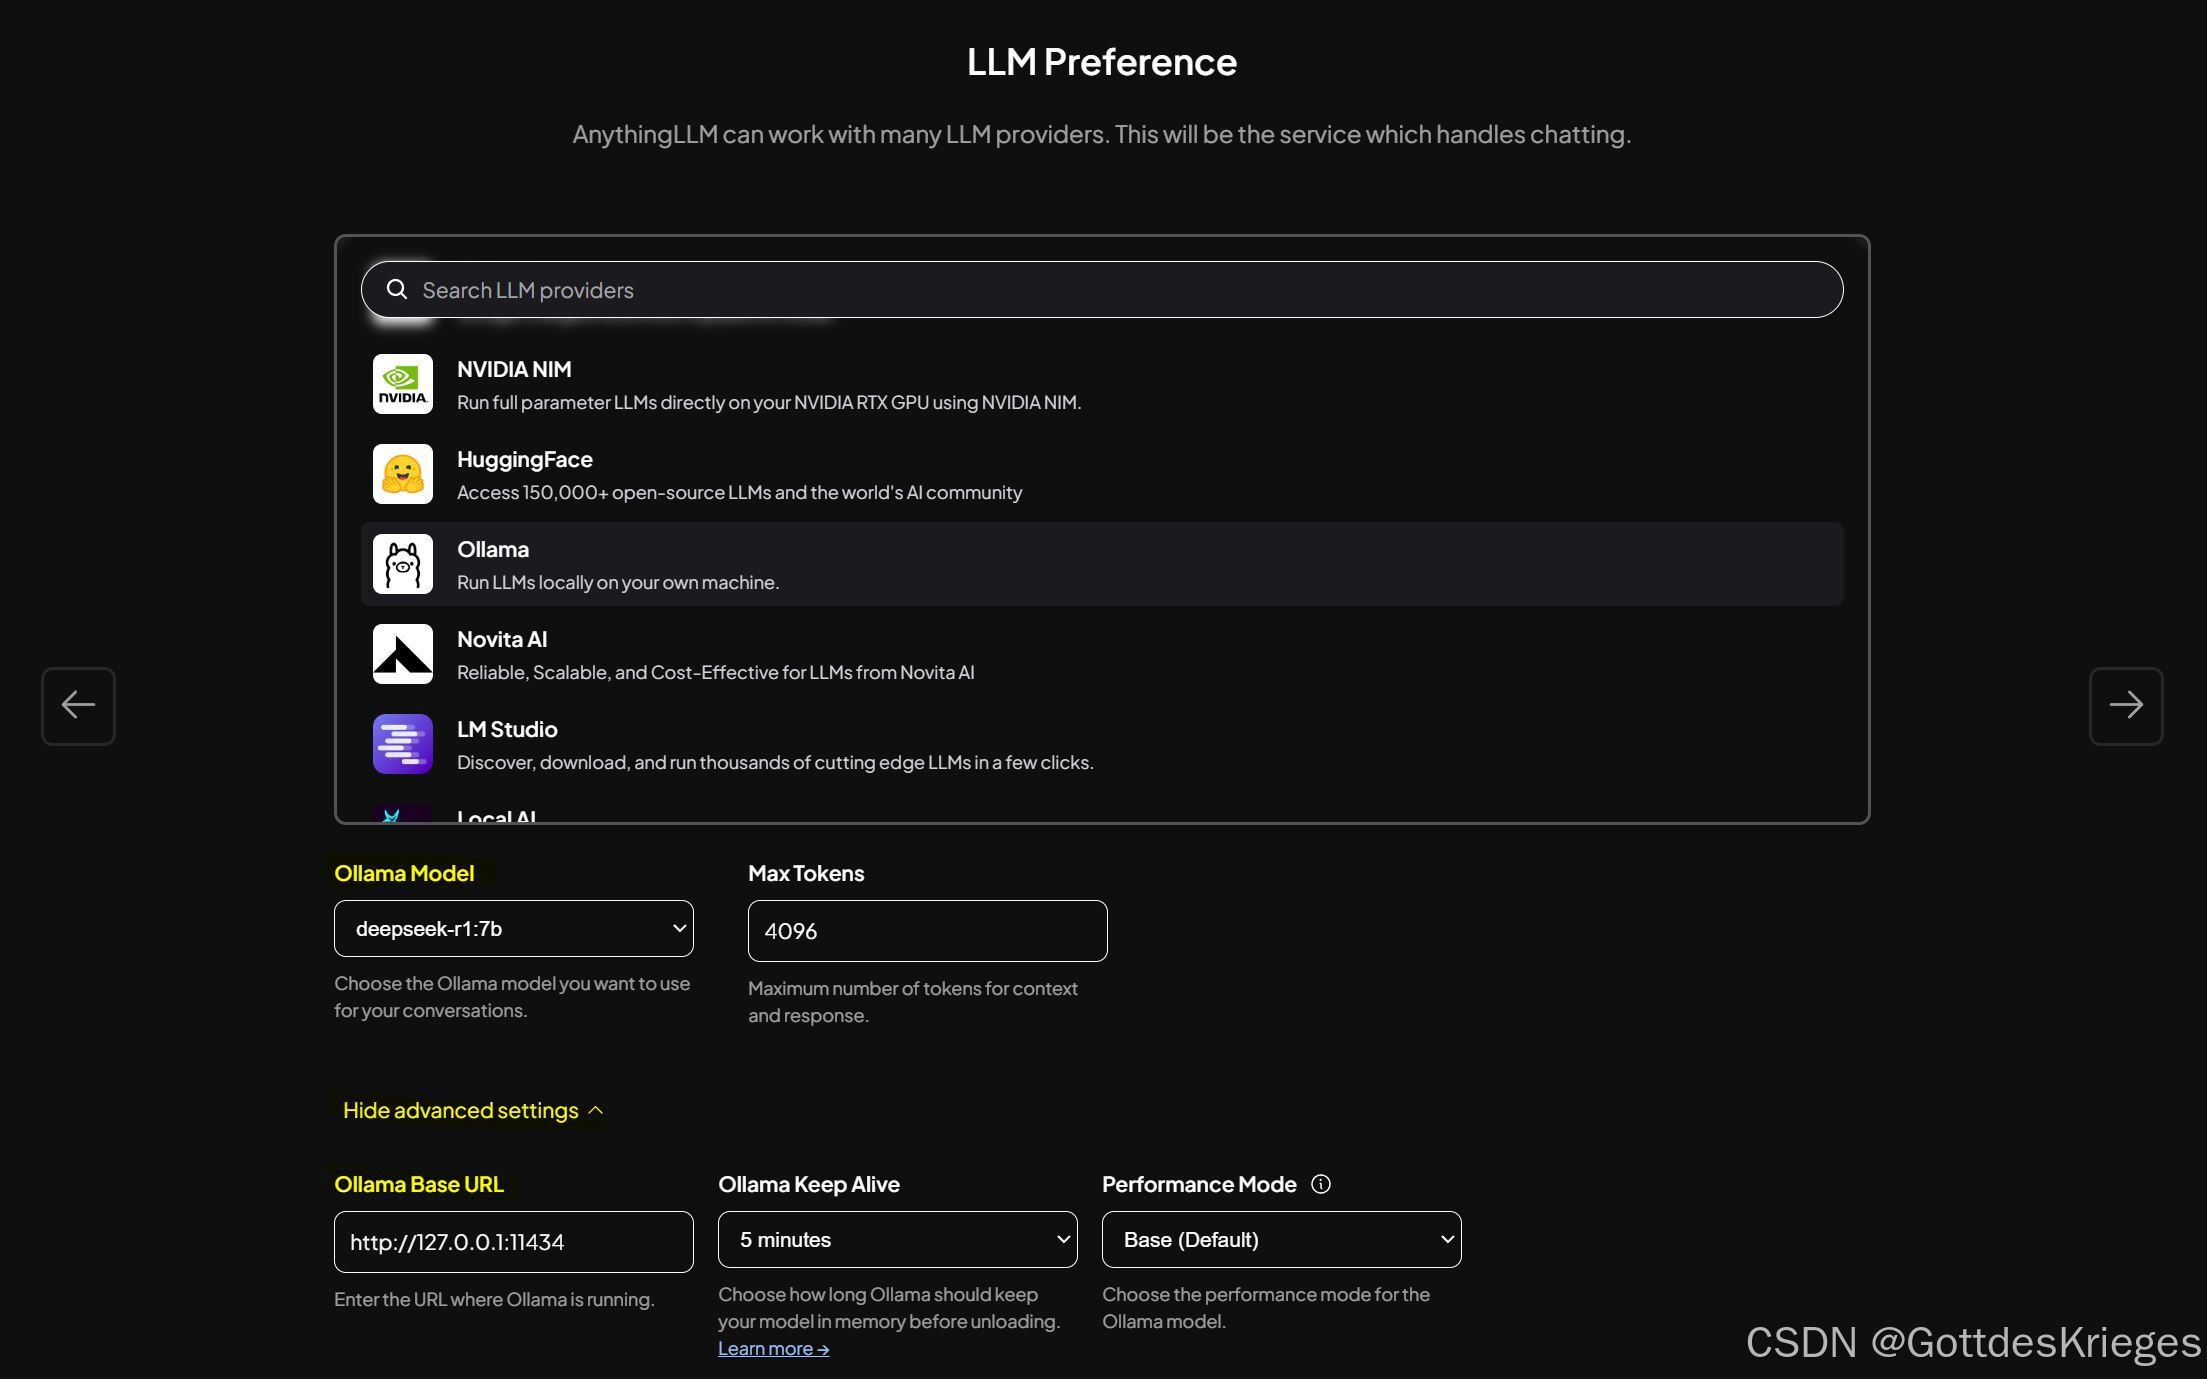Viewport: 2207px width, 1379px height.
Task: Click the Performance Mode info icon
Action: 1320,1184
